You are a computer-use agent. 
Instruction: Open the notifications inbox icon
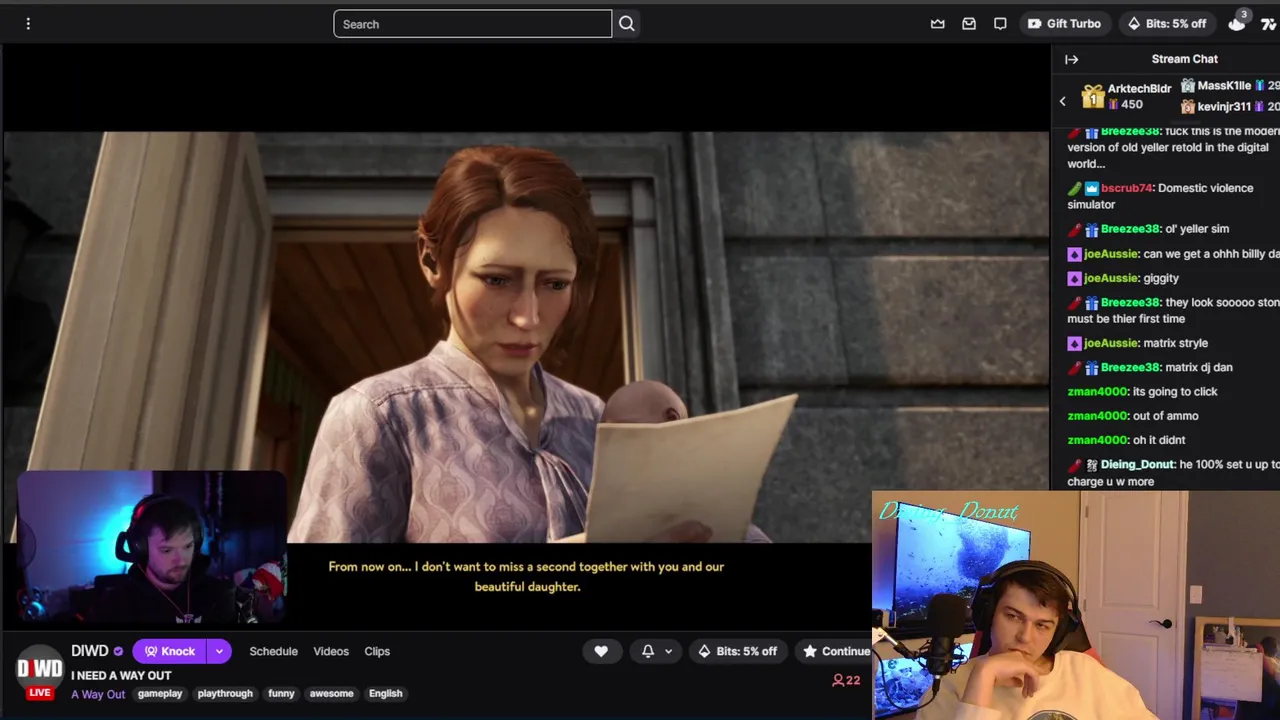click(969, 24)
